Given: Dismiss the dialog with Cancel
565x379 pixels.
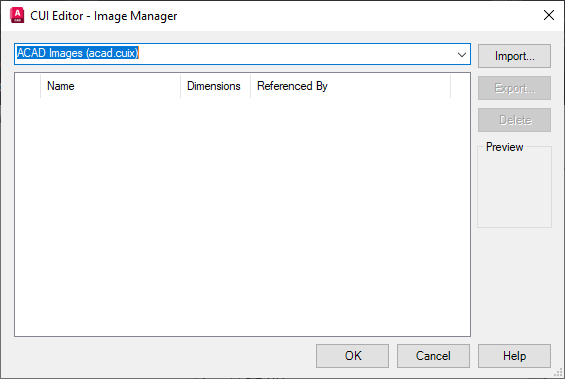Looking at the screenshot, I should pyautogui.click(x=433, y=356).
